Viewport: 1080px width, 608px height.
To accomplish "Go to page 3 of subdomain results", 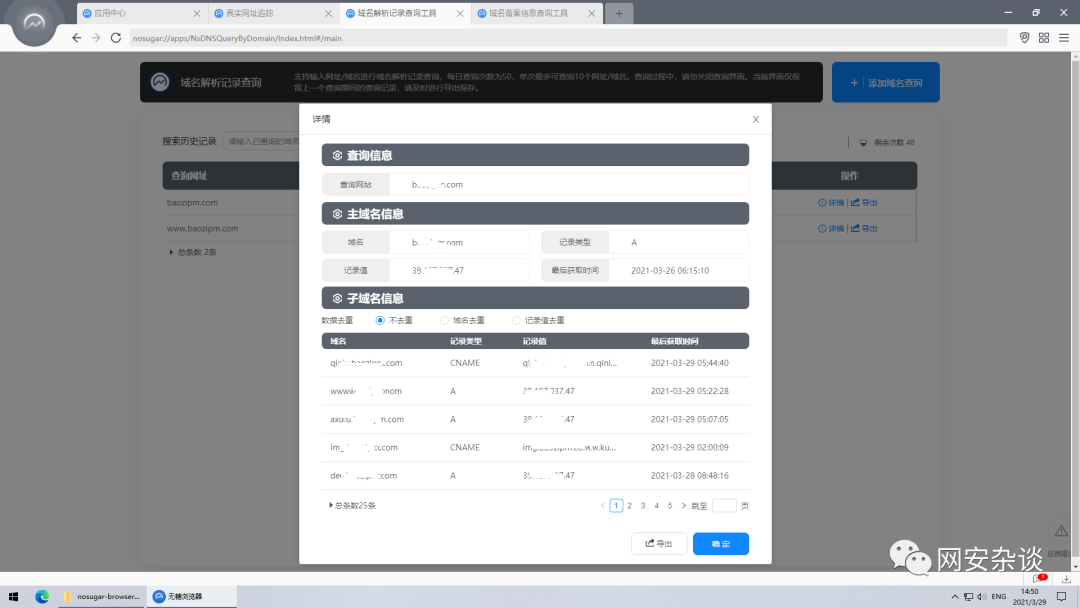I will pyautogui.click(x=643, y=505).
